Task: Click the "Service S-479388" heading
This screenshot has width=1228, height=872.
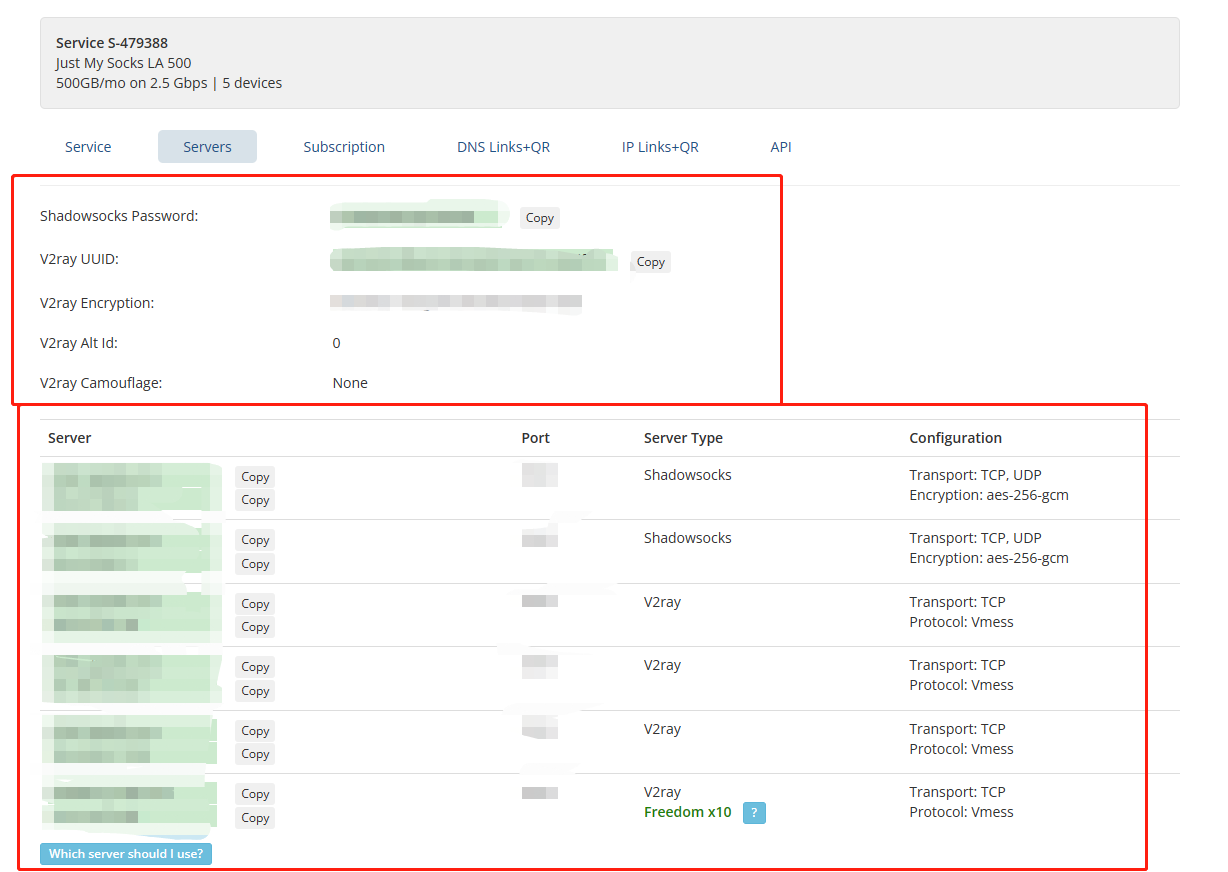Action: point(112,43)
